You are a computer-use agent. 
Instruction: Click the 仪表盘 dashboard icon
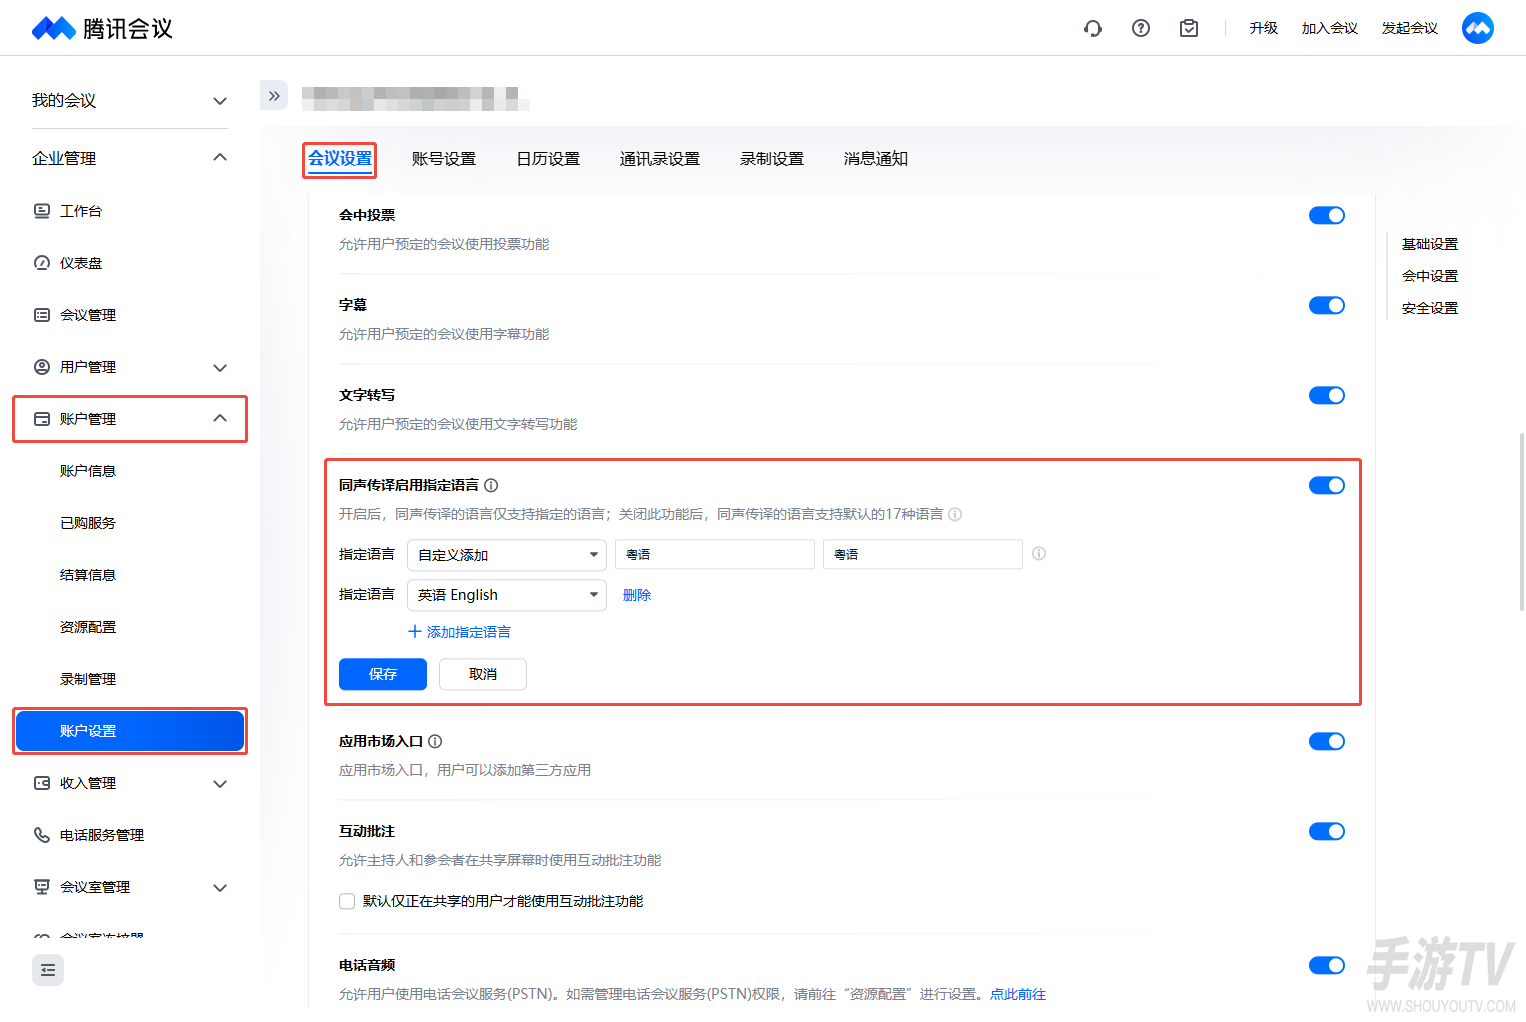pos(42,263)
